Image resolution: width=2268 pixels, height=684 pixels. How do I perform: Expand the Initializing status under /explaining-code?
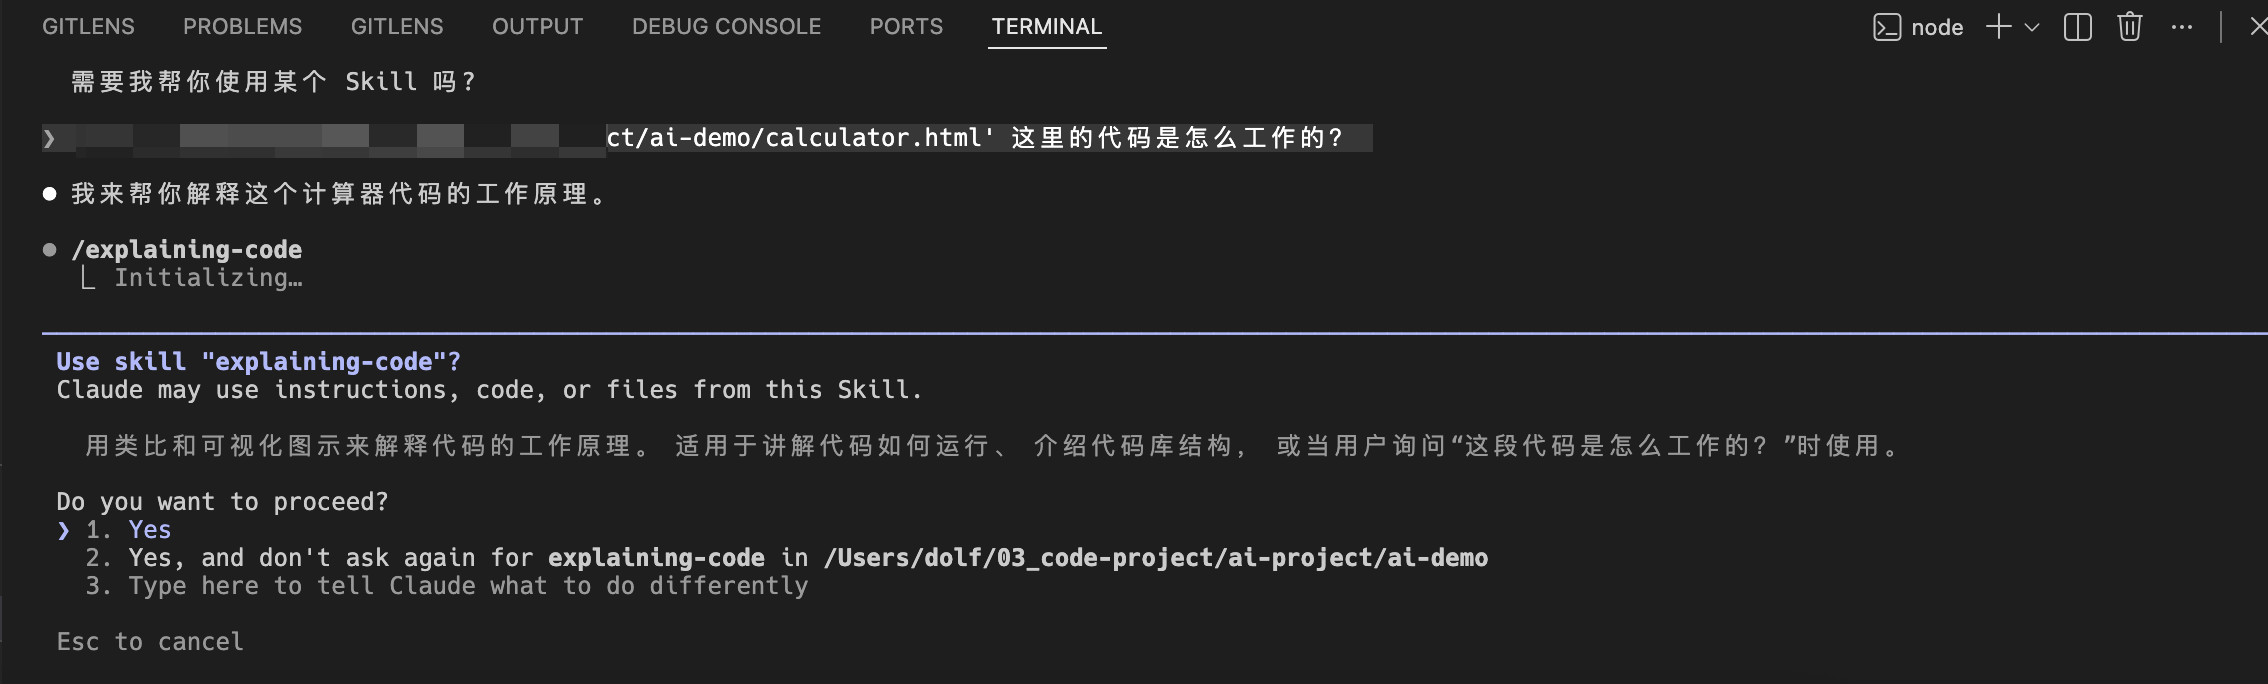207,278
